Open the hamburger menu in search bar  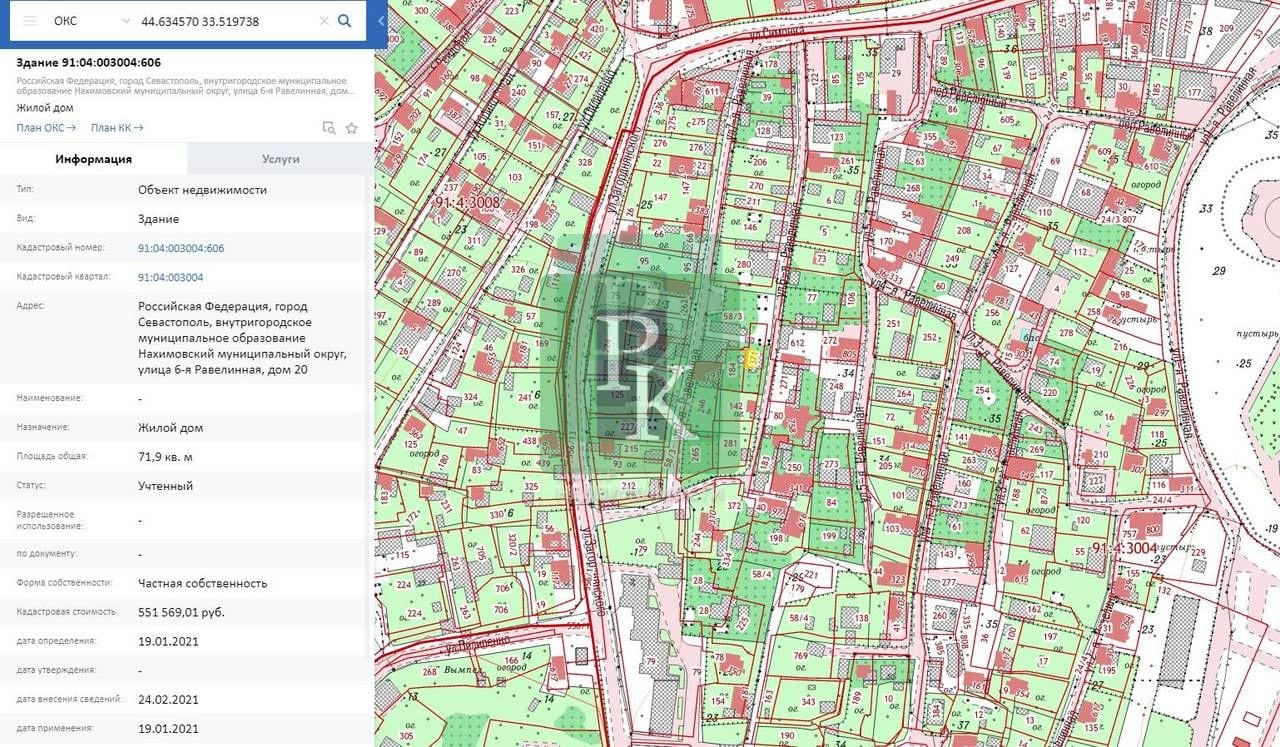point(30,21)
